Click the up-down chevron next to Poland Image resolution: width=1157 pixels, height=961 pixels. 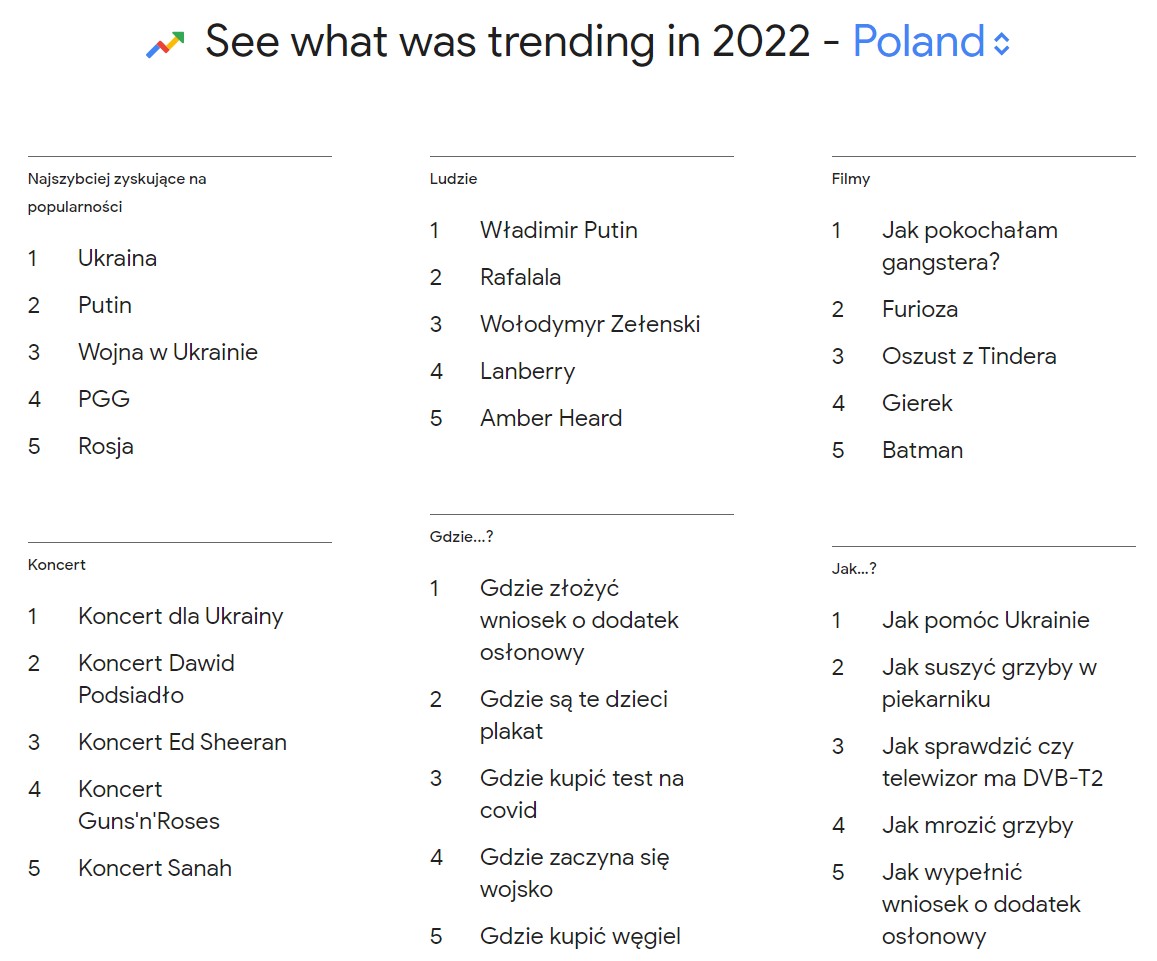coord(1002,44)
